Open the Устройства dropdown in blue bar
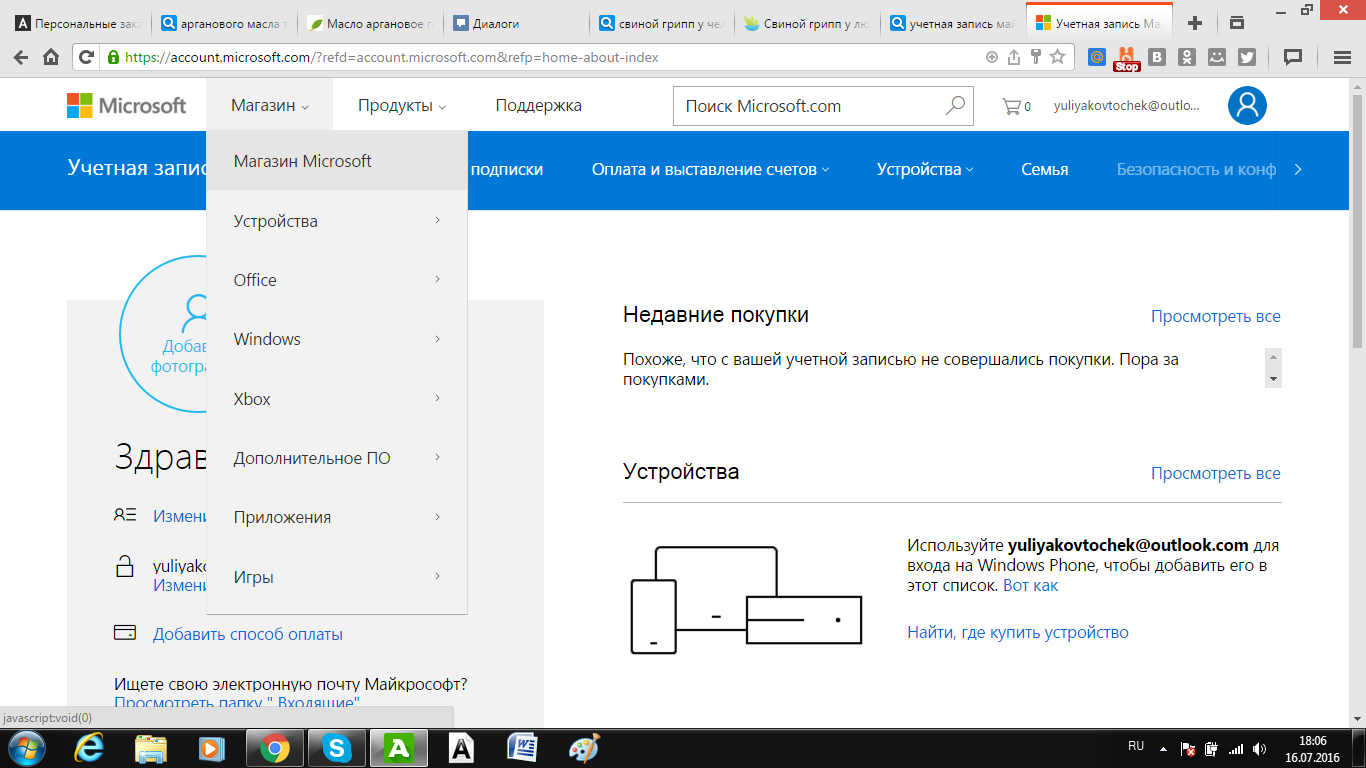Image resolution: width=1366 pixels, height=768 pixels. click(x=925, y=170)
